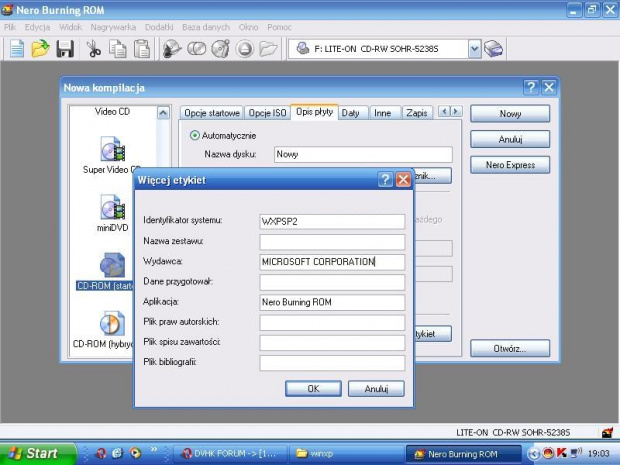620x465 pixels.
Task: Open the recorder drive dropdown
Action: click(474, 48)
